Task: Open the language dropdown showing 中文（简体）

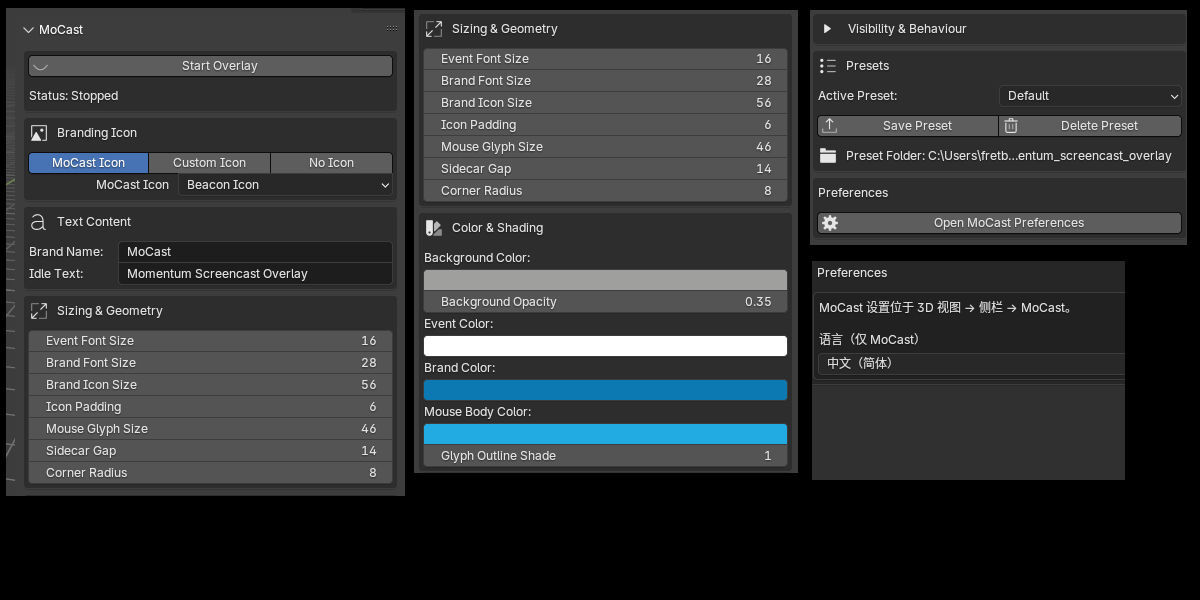Action: click(x=971, y=364)
